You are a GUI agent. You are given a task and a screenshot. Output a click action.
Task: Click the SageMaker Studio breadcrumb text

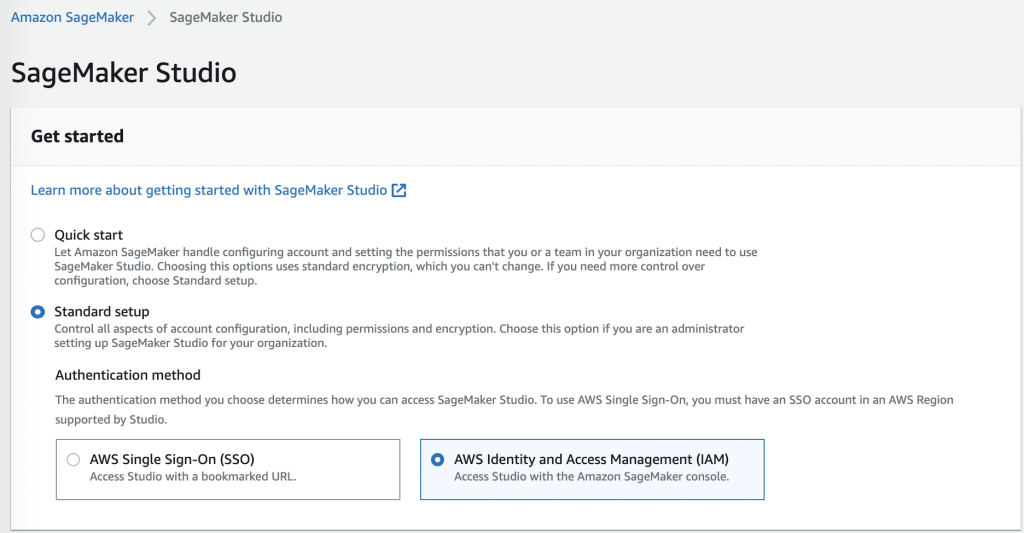tap(226, 18)
